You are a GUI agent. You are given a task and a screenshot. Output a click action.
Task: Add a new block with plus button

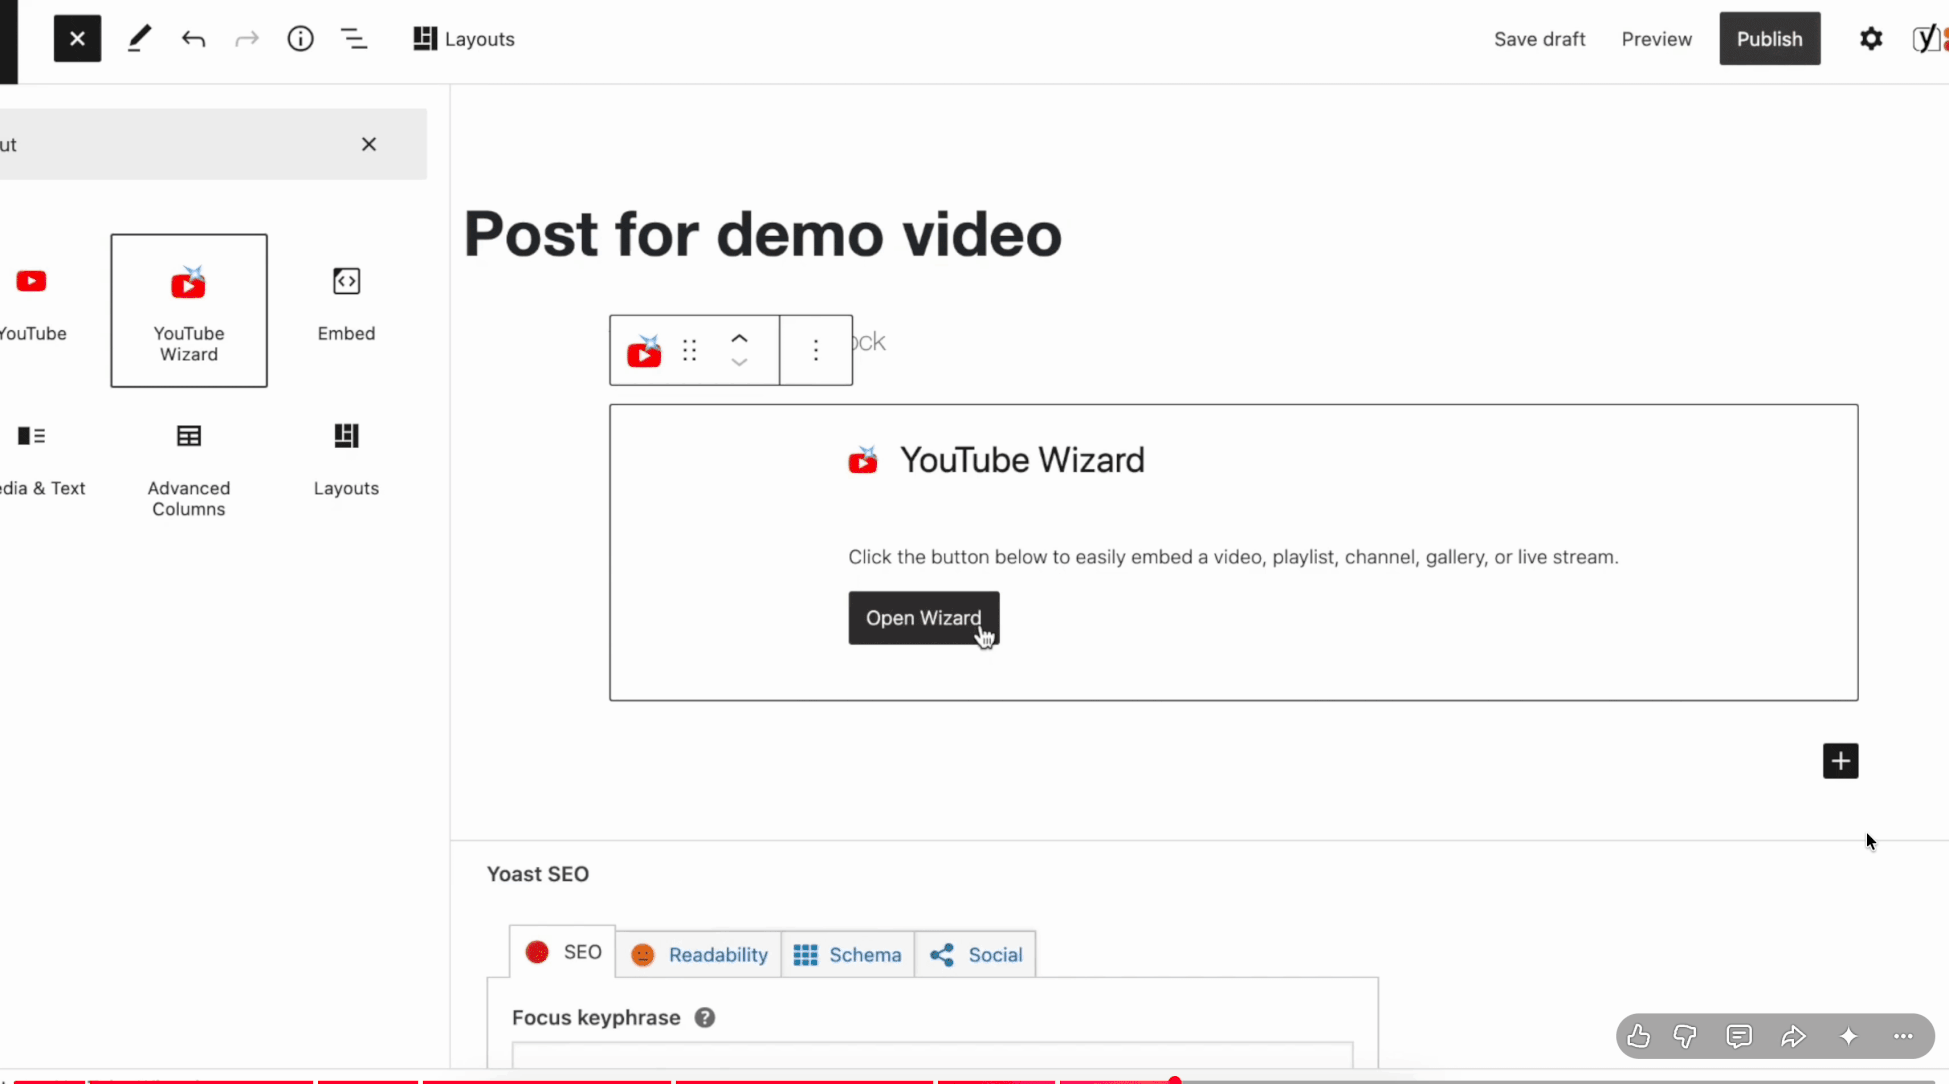click(1840, 761)
